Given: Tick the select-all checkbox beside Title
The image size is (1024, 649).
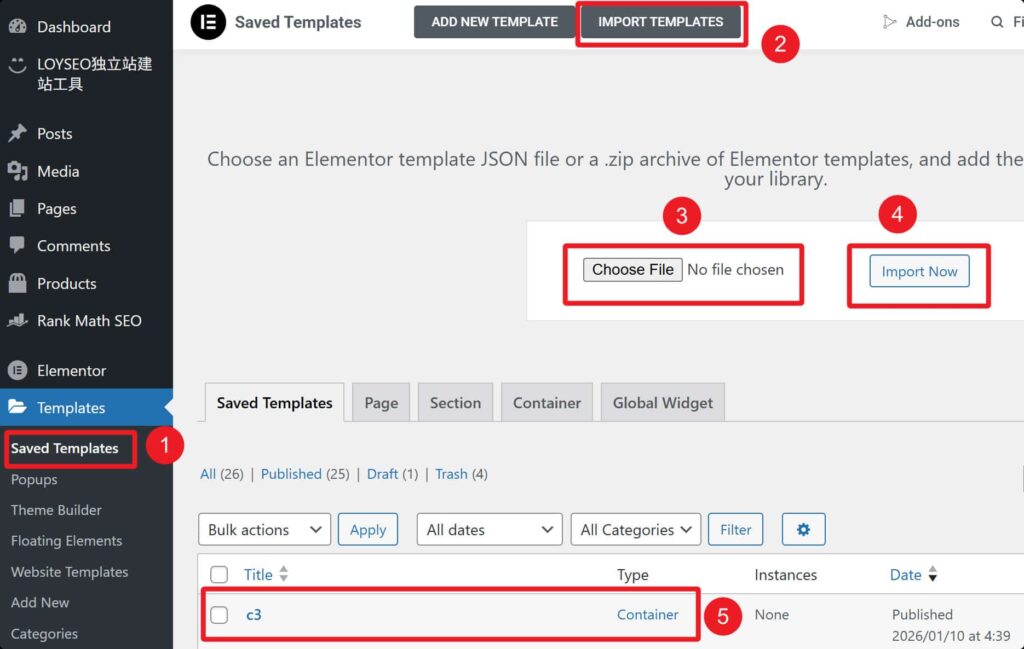Looking at the screenshot, I should (219, 575).
